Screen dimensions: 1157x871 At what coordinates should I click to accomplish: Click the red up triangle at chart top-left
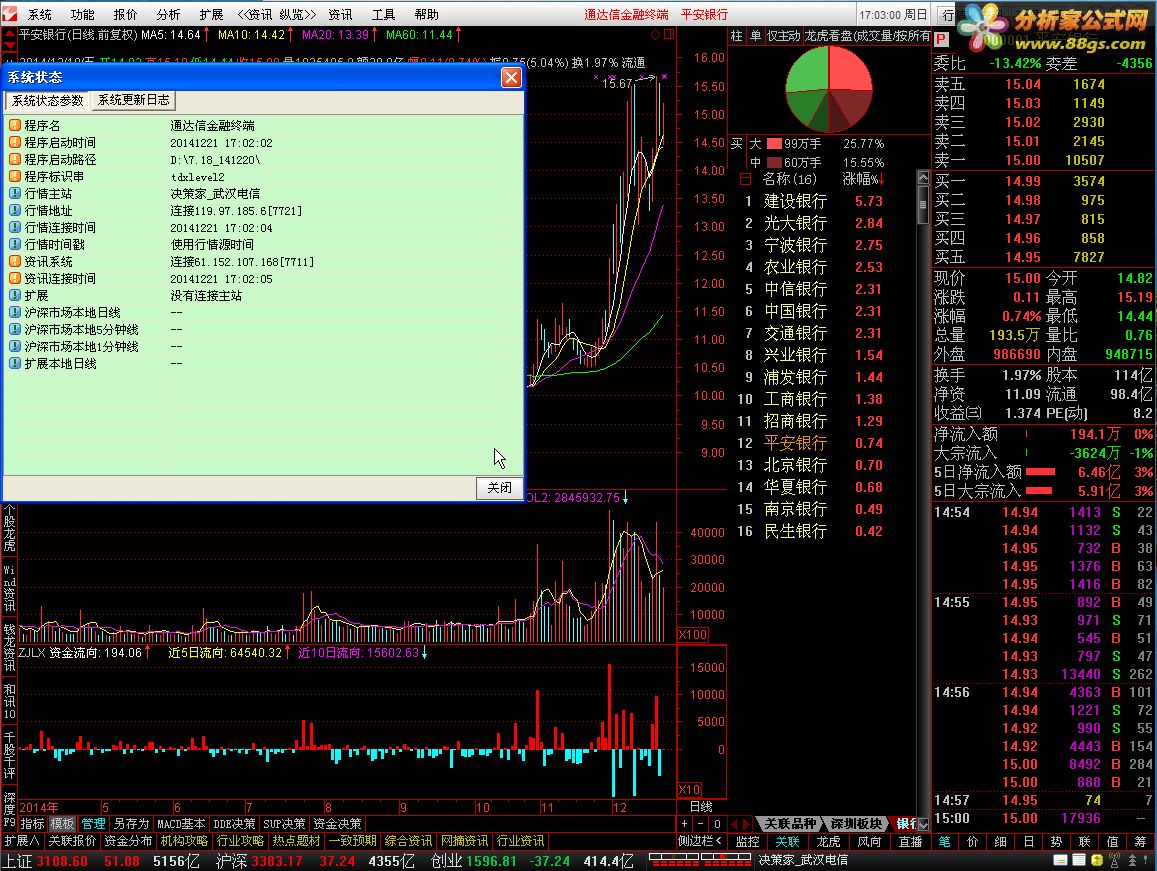pos(10,33)
